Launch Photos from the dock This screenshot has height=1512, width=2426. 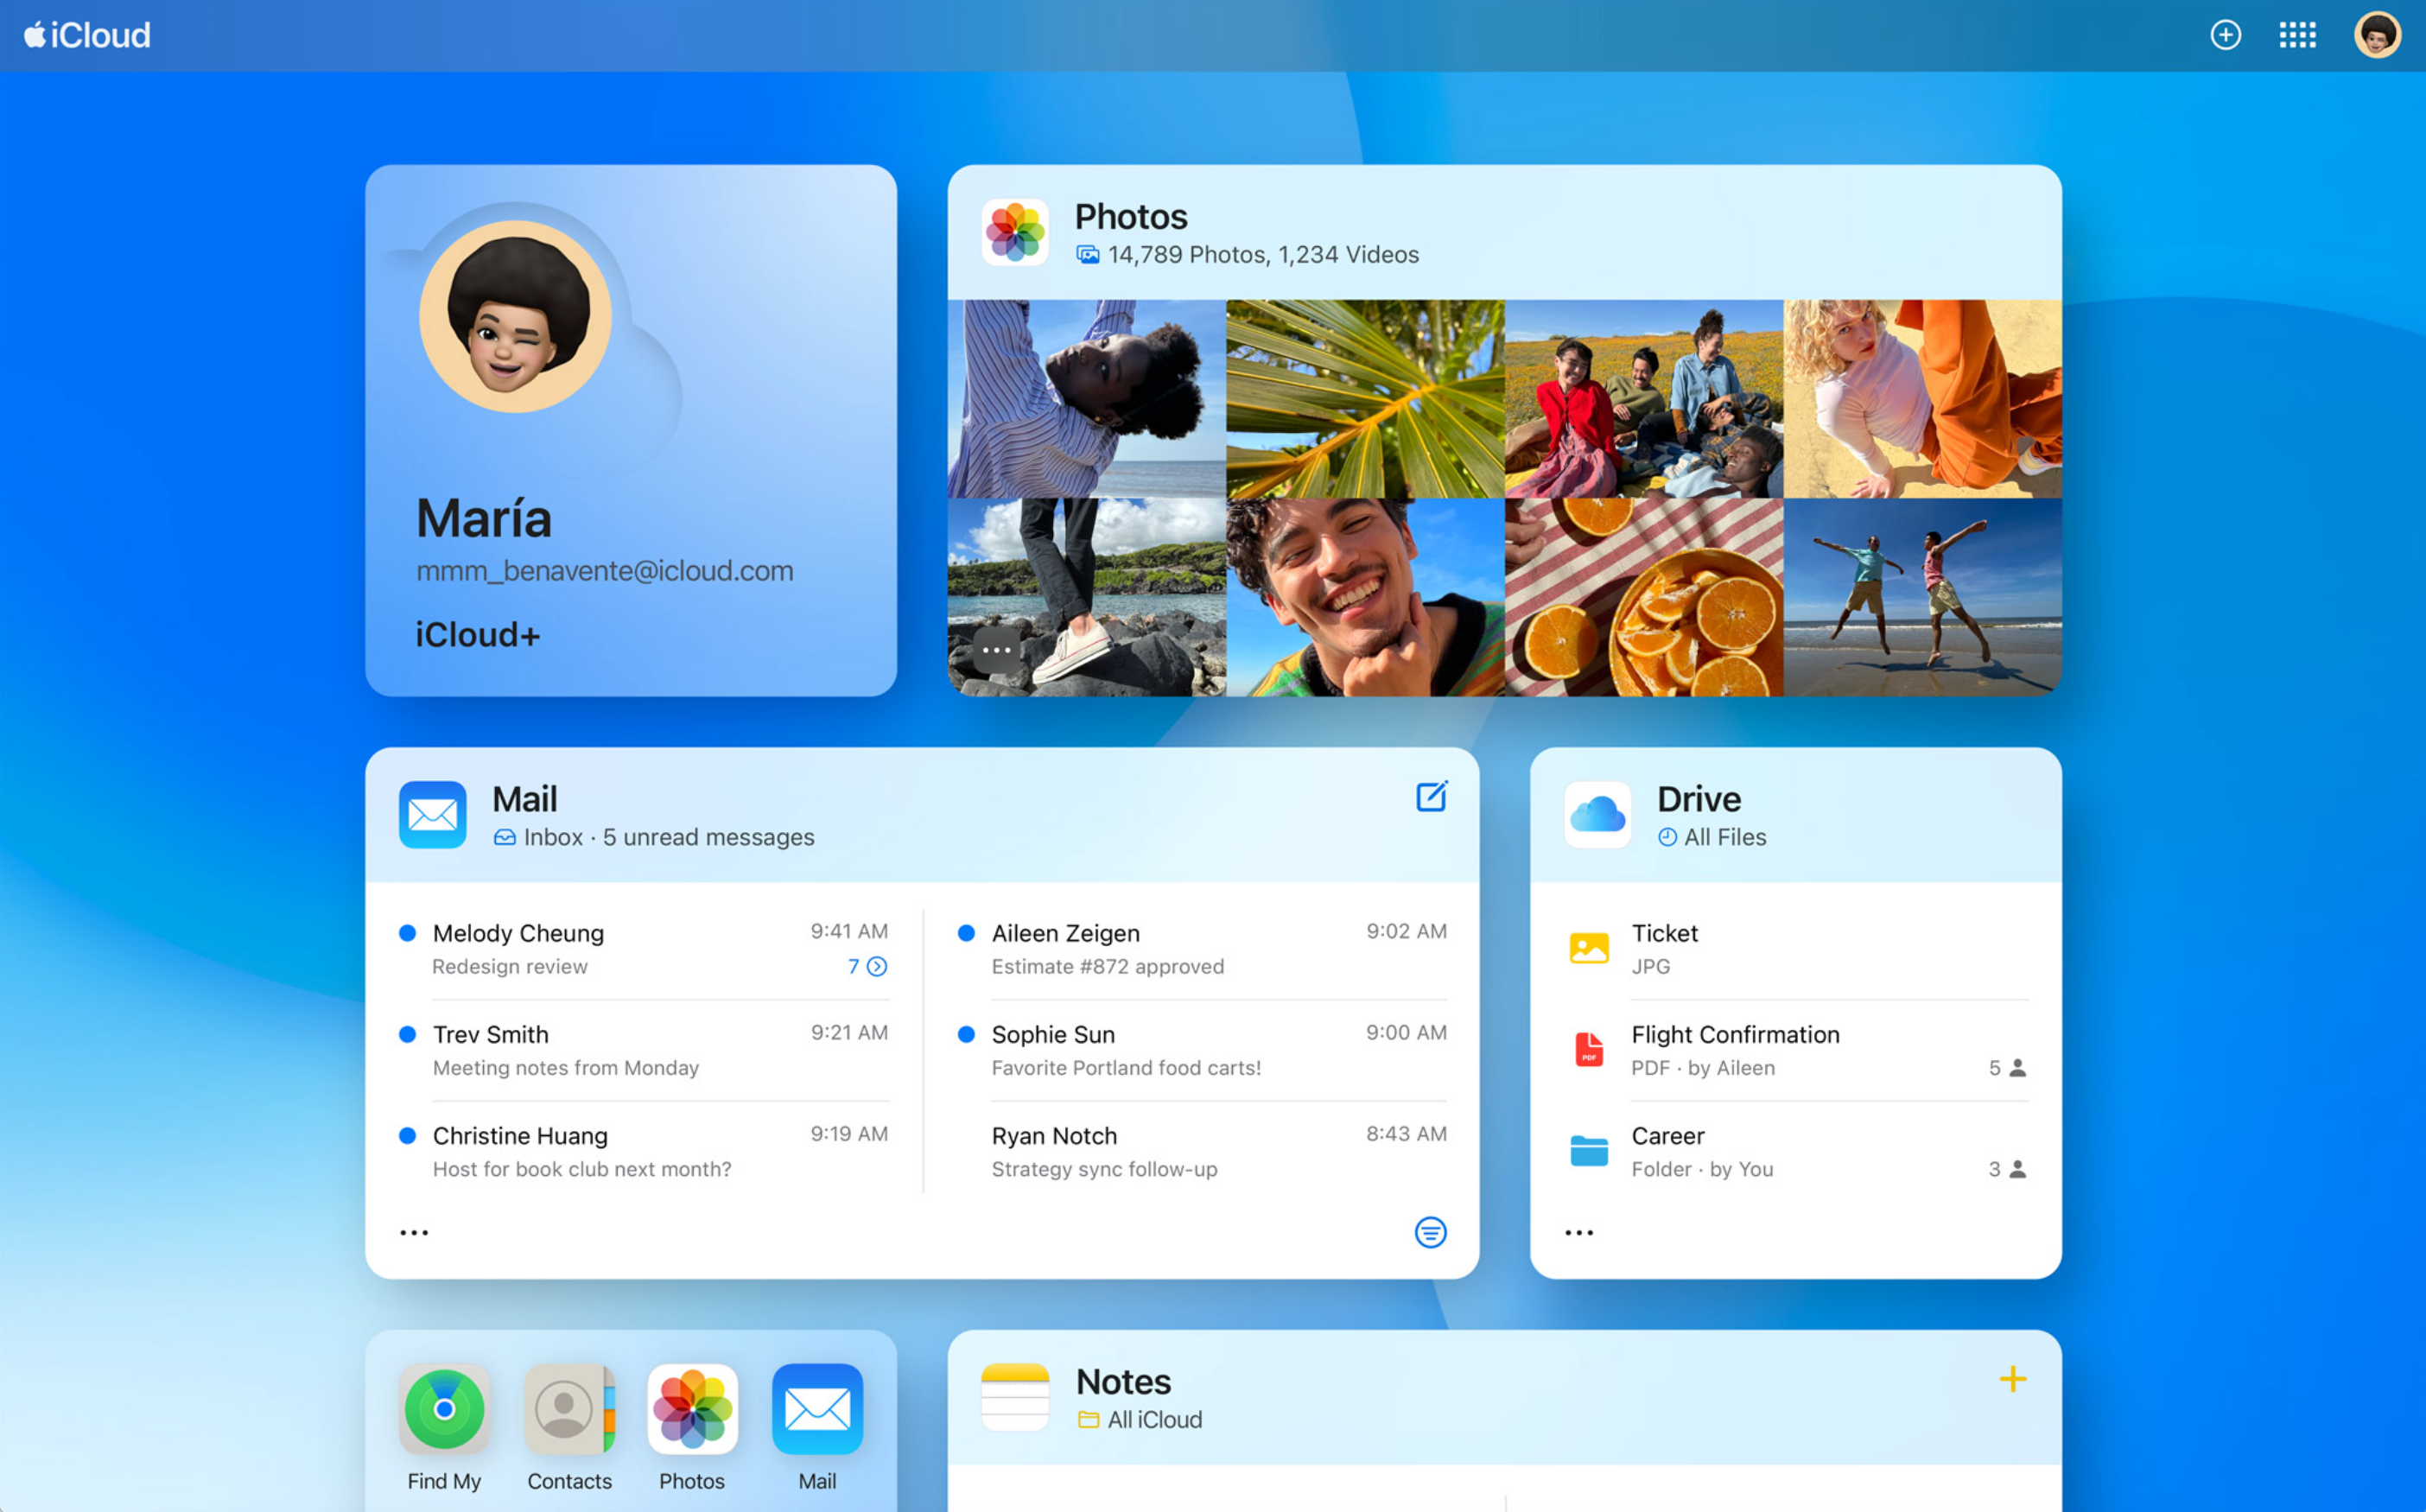[x=692, y=1413]
